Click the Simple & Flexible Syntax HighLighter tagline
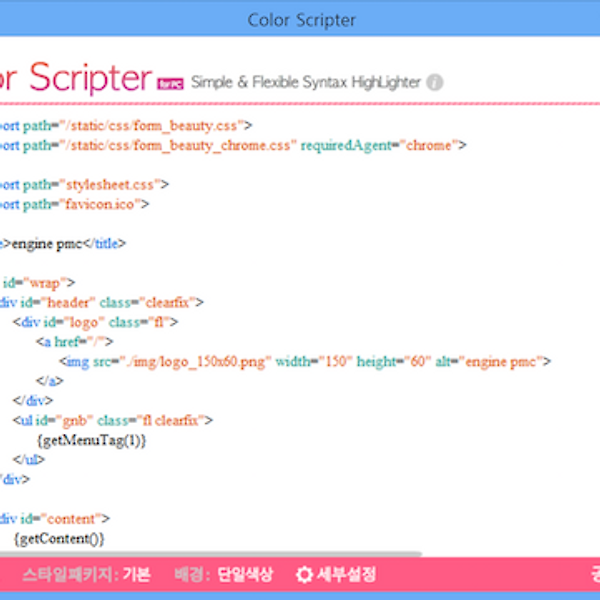The image size is (600, 600). point(306,82)
